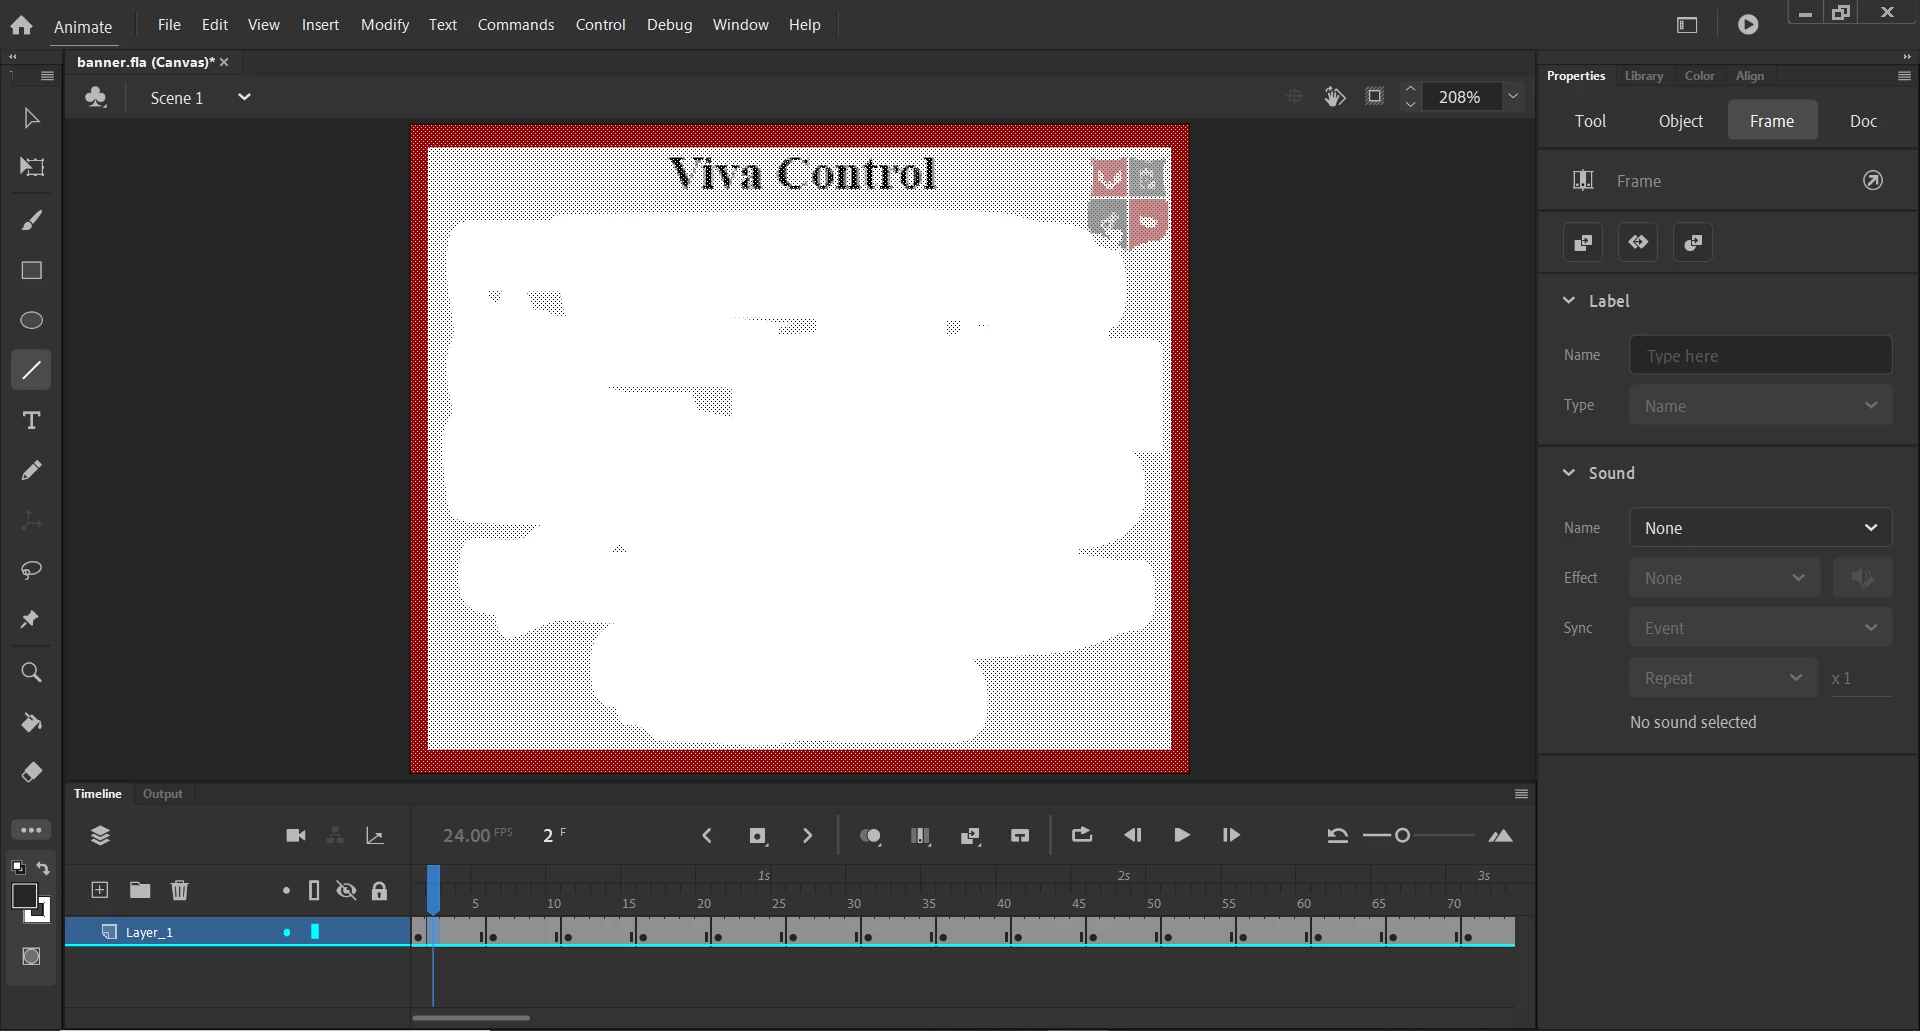Open the Commands menu
Screen dimensions: 1920x1031
coord(516,25)
